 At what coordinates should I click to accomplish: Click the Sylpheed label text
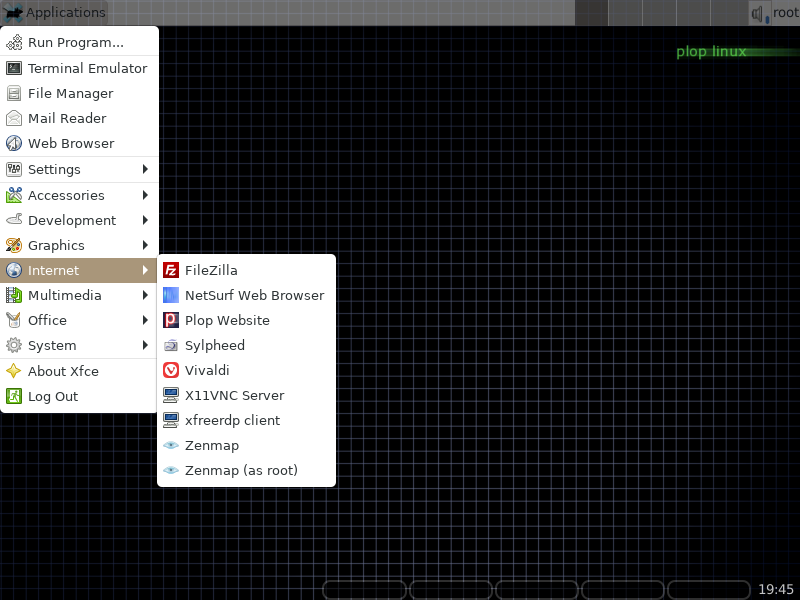(215, 345)
